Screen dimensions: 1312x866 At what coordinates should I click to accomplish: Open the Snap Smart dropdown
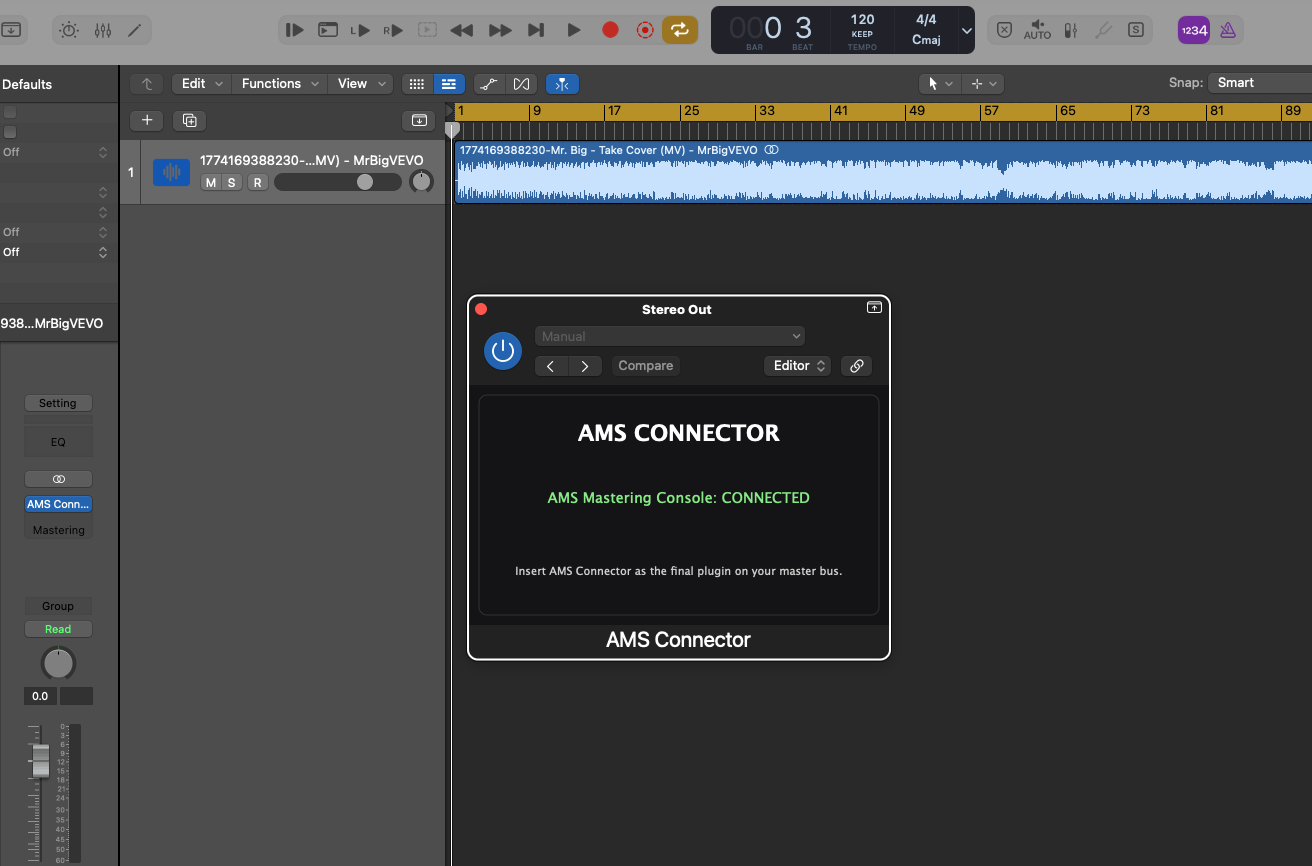[x=1260, y=83]
